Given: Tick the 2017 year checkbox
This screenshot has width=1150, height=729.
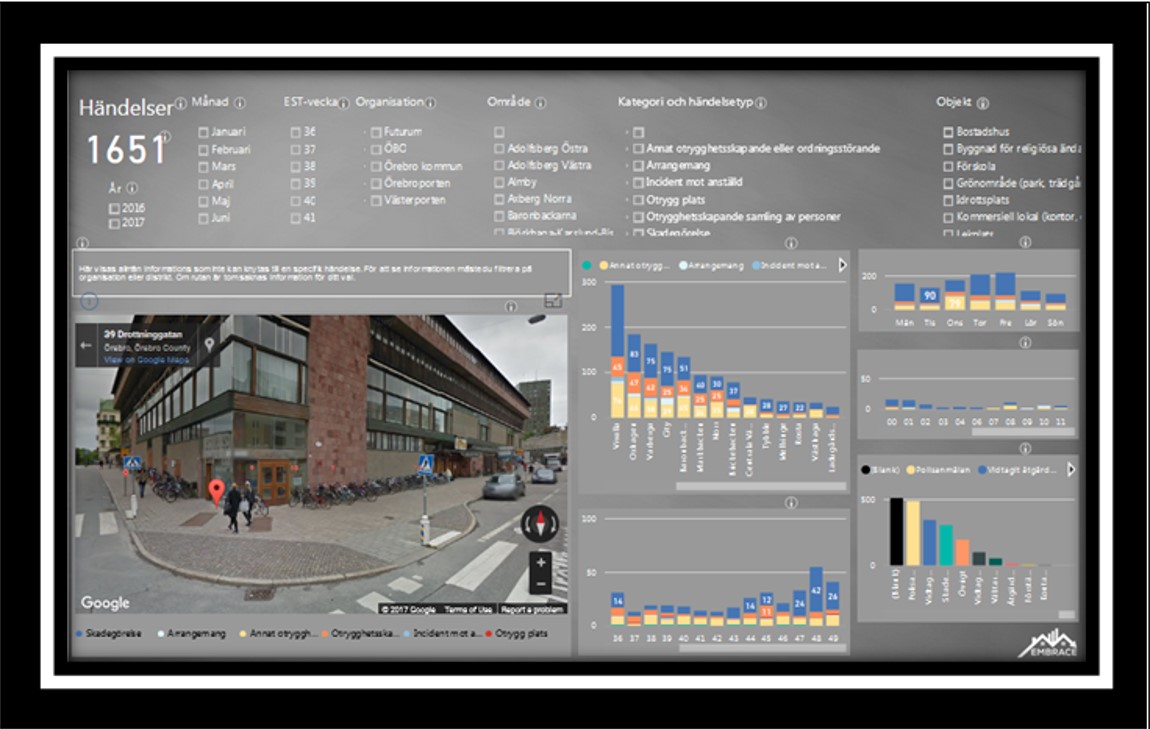Looking at the screenshot, I should (114, 223).
